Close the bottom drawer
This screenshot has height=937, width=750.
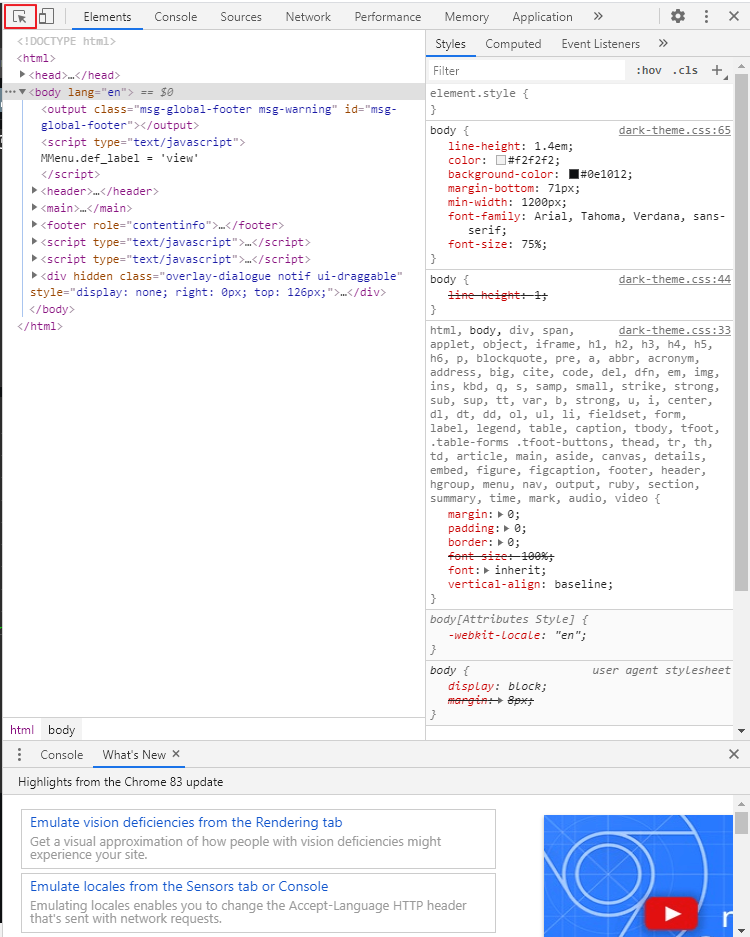734,754
